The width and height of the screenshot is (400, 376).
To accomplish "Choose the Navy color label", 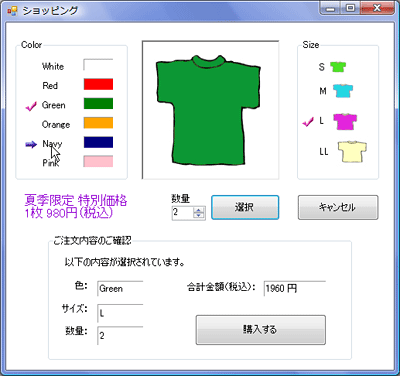I will (52, 144).
